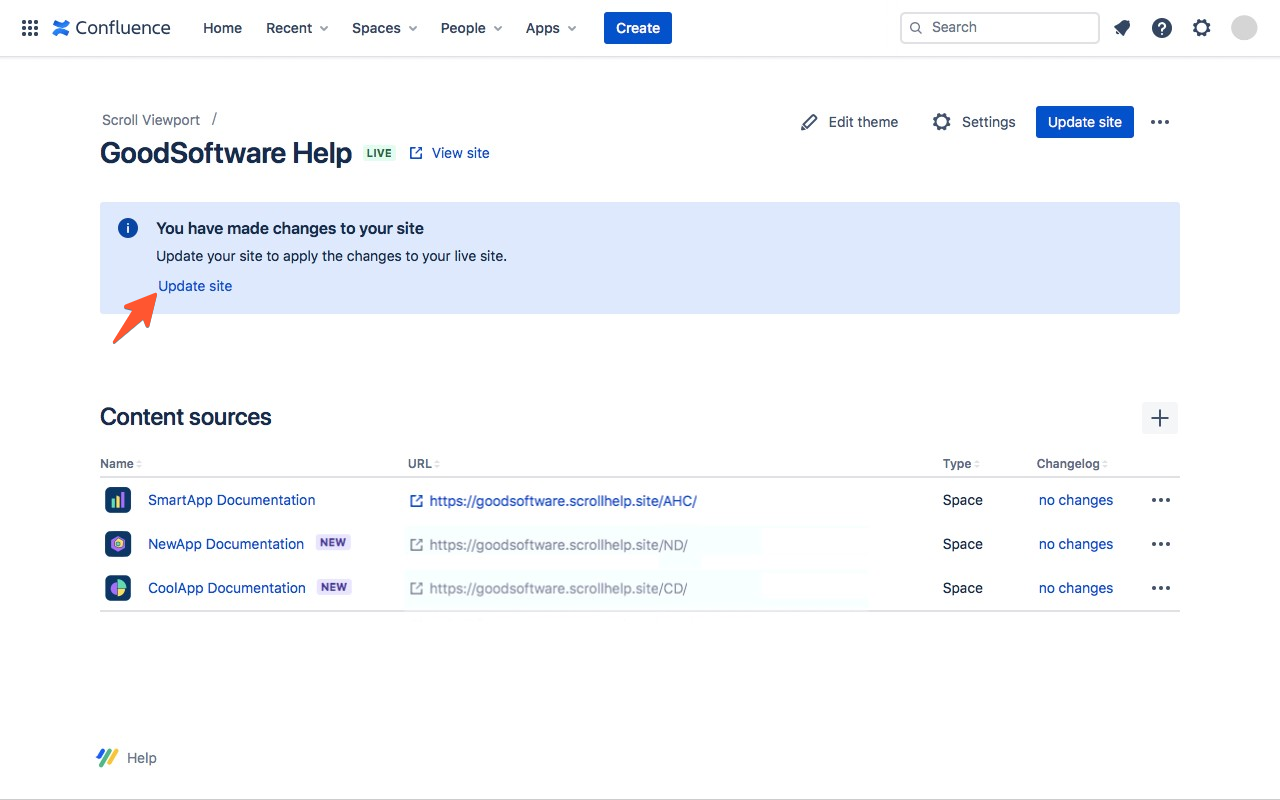Click the user profile avatar
The image size is (1280, 800).
1244,28
